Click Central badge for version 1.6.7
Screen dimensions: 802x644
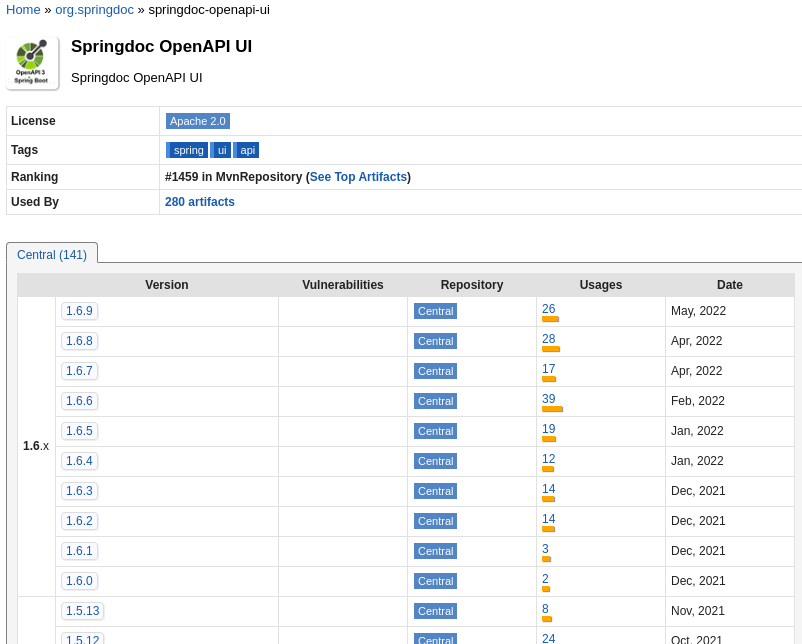coord(435,371)
